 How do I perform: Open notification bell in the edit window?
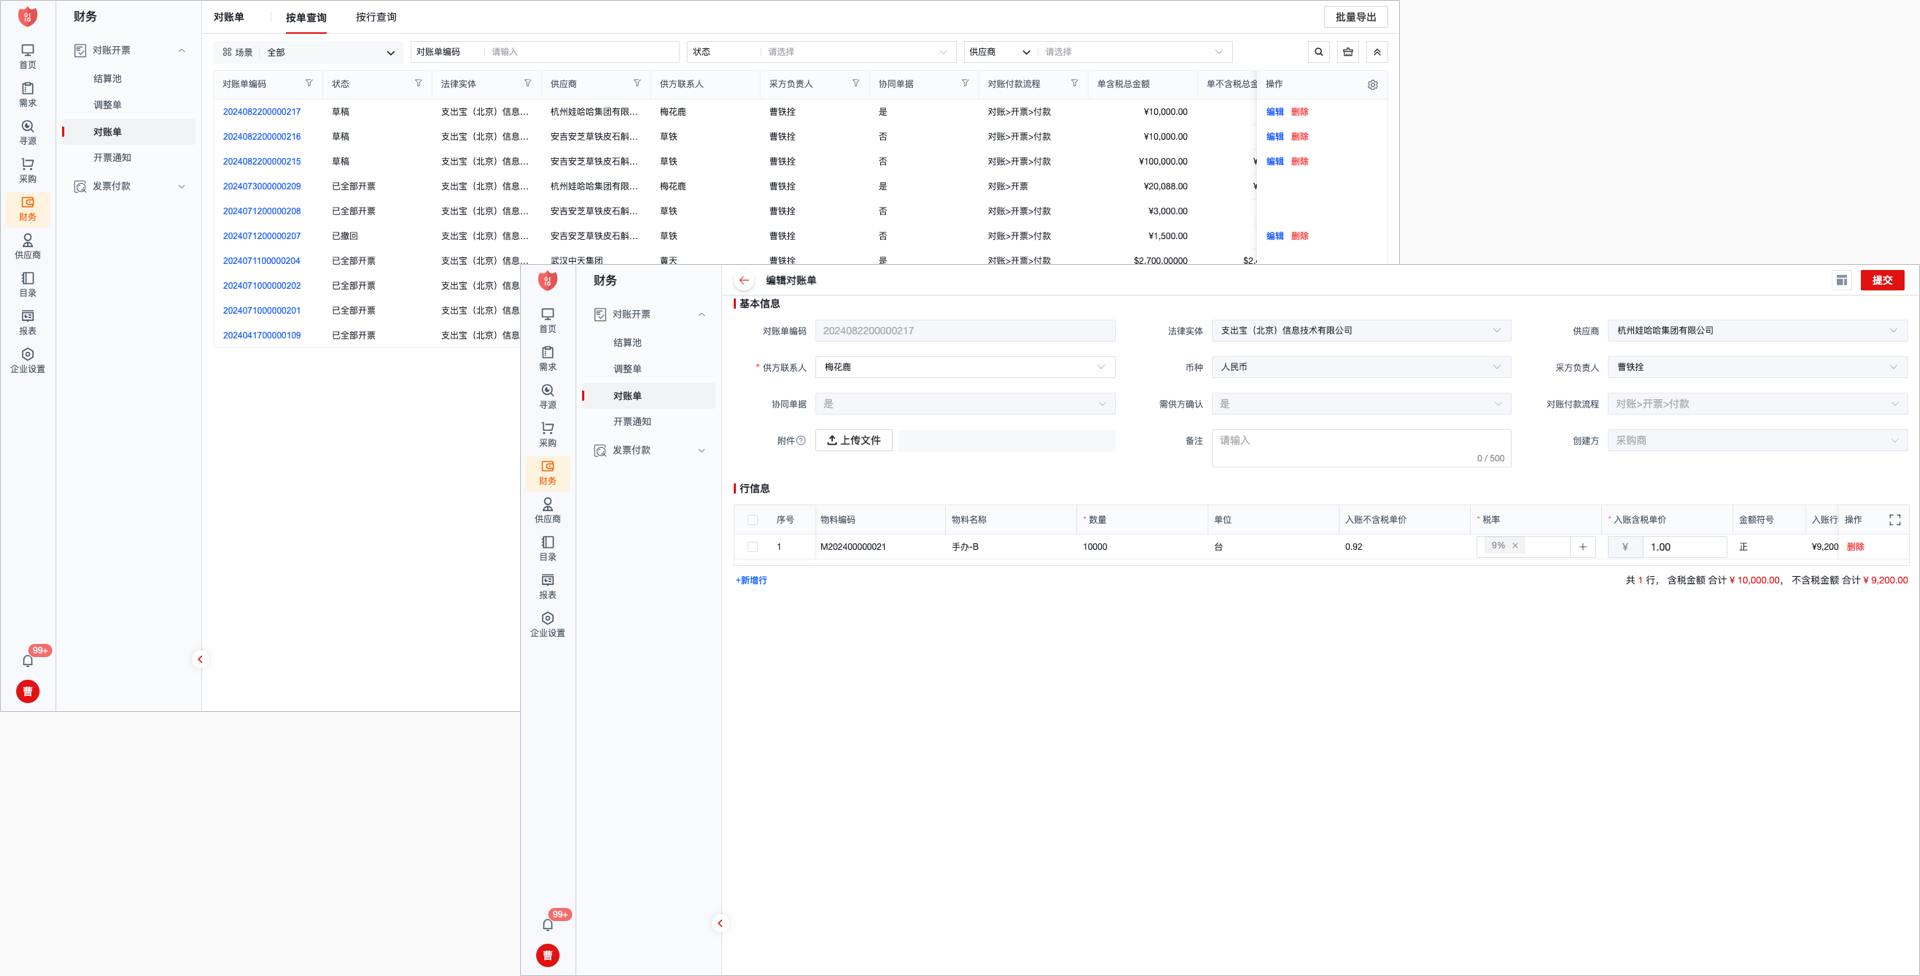(x=548, y=924)
